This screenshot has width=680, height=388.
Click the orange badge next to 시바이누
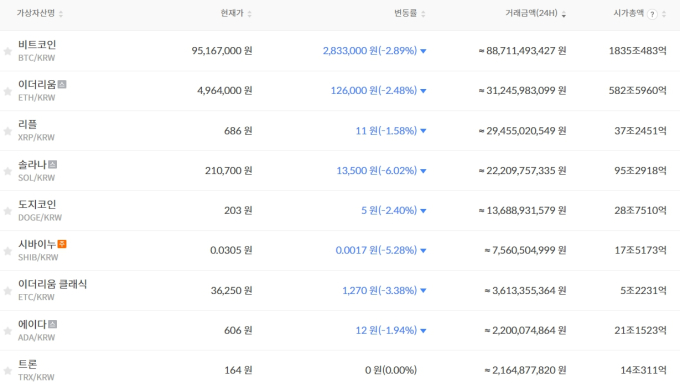click(x=62, y=244)
